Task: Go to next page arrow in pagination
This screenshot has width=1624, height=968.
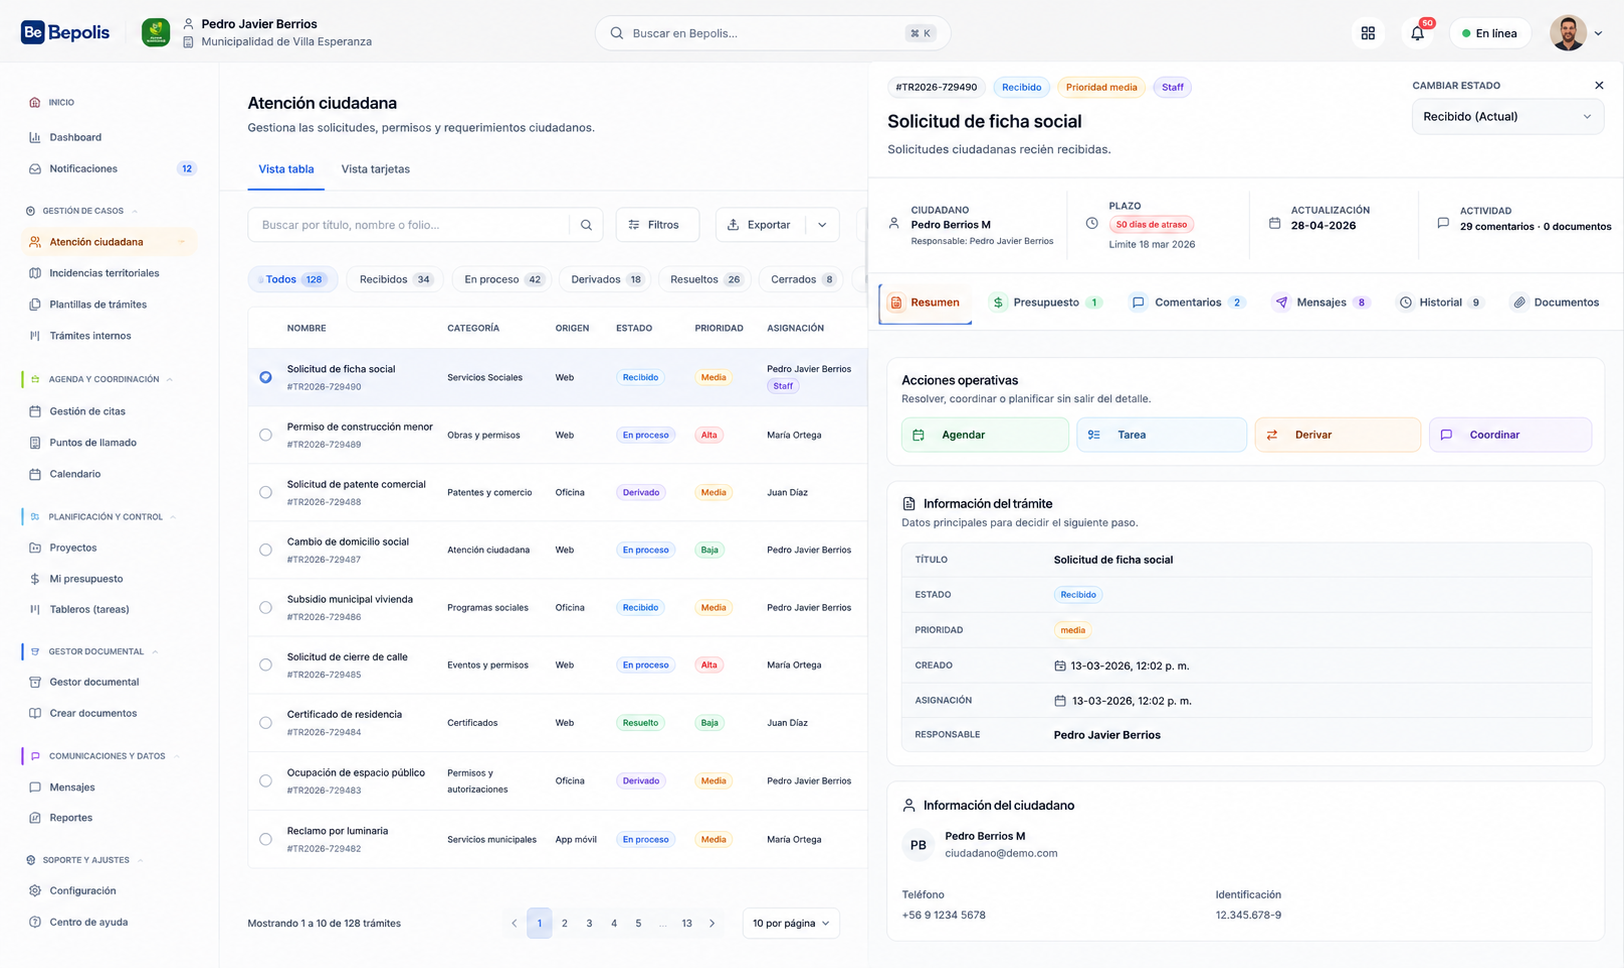Action: click(x=712, y=923)
